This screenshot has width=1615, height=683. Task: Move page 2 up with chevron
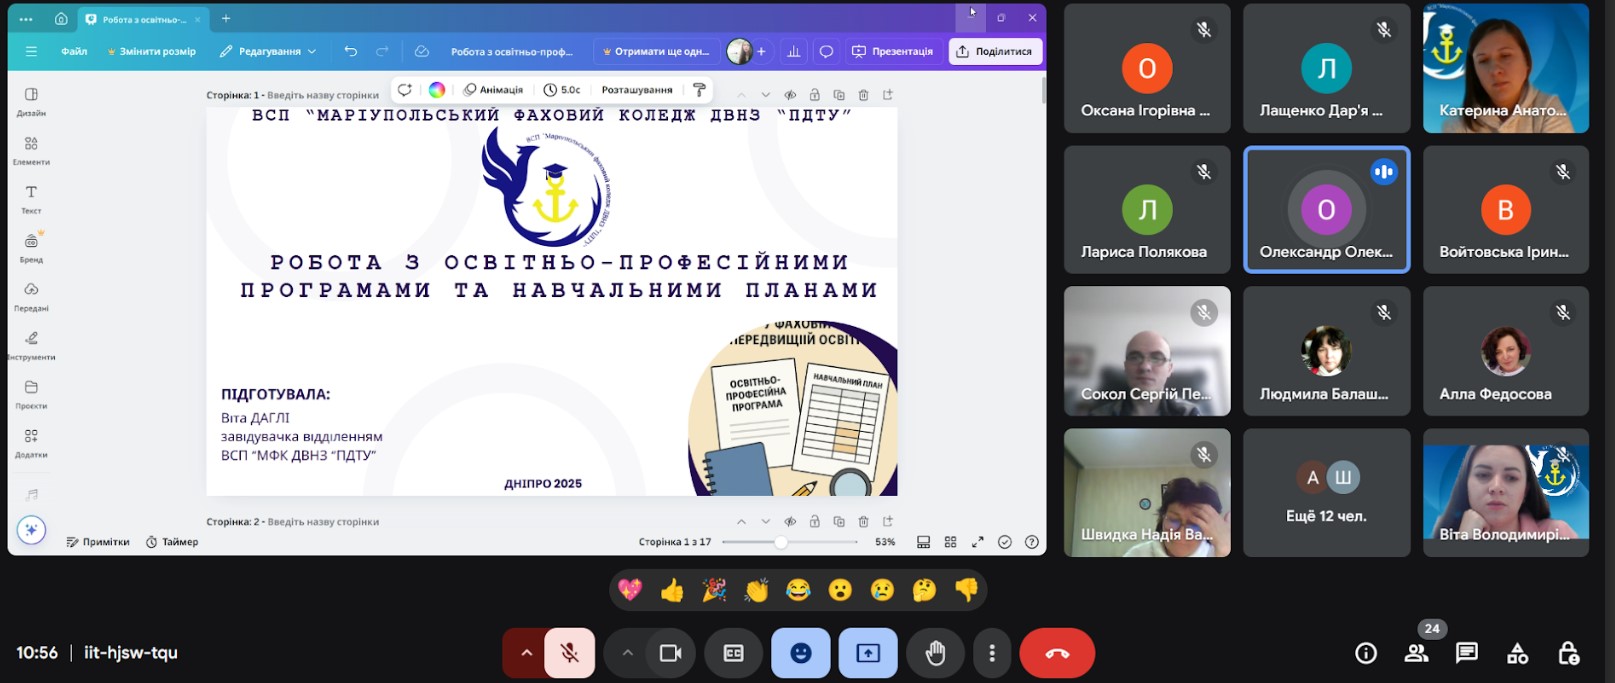(741, 521)
